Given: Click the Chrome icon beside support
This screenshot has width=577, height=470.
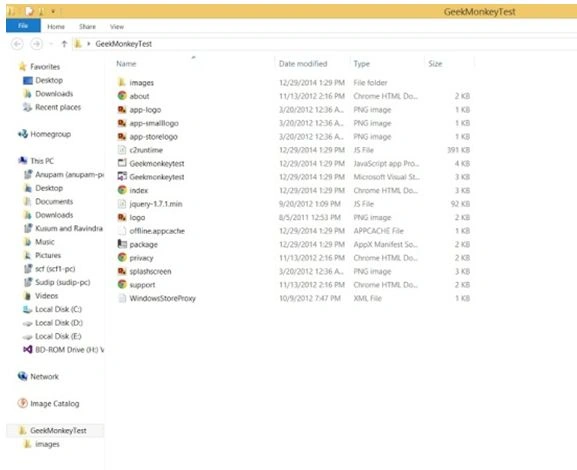Looking at the screenshot, I should click(122, 284).
